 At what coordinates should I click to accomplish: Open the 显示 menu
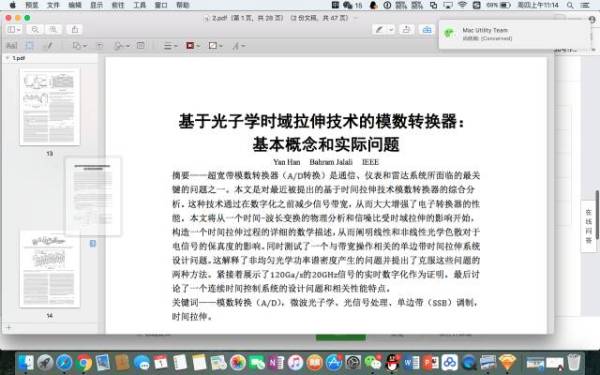[x=96, y=5]
